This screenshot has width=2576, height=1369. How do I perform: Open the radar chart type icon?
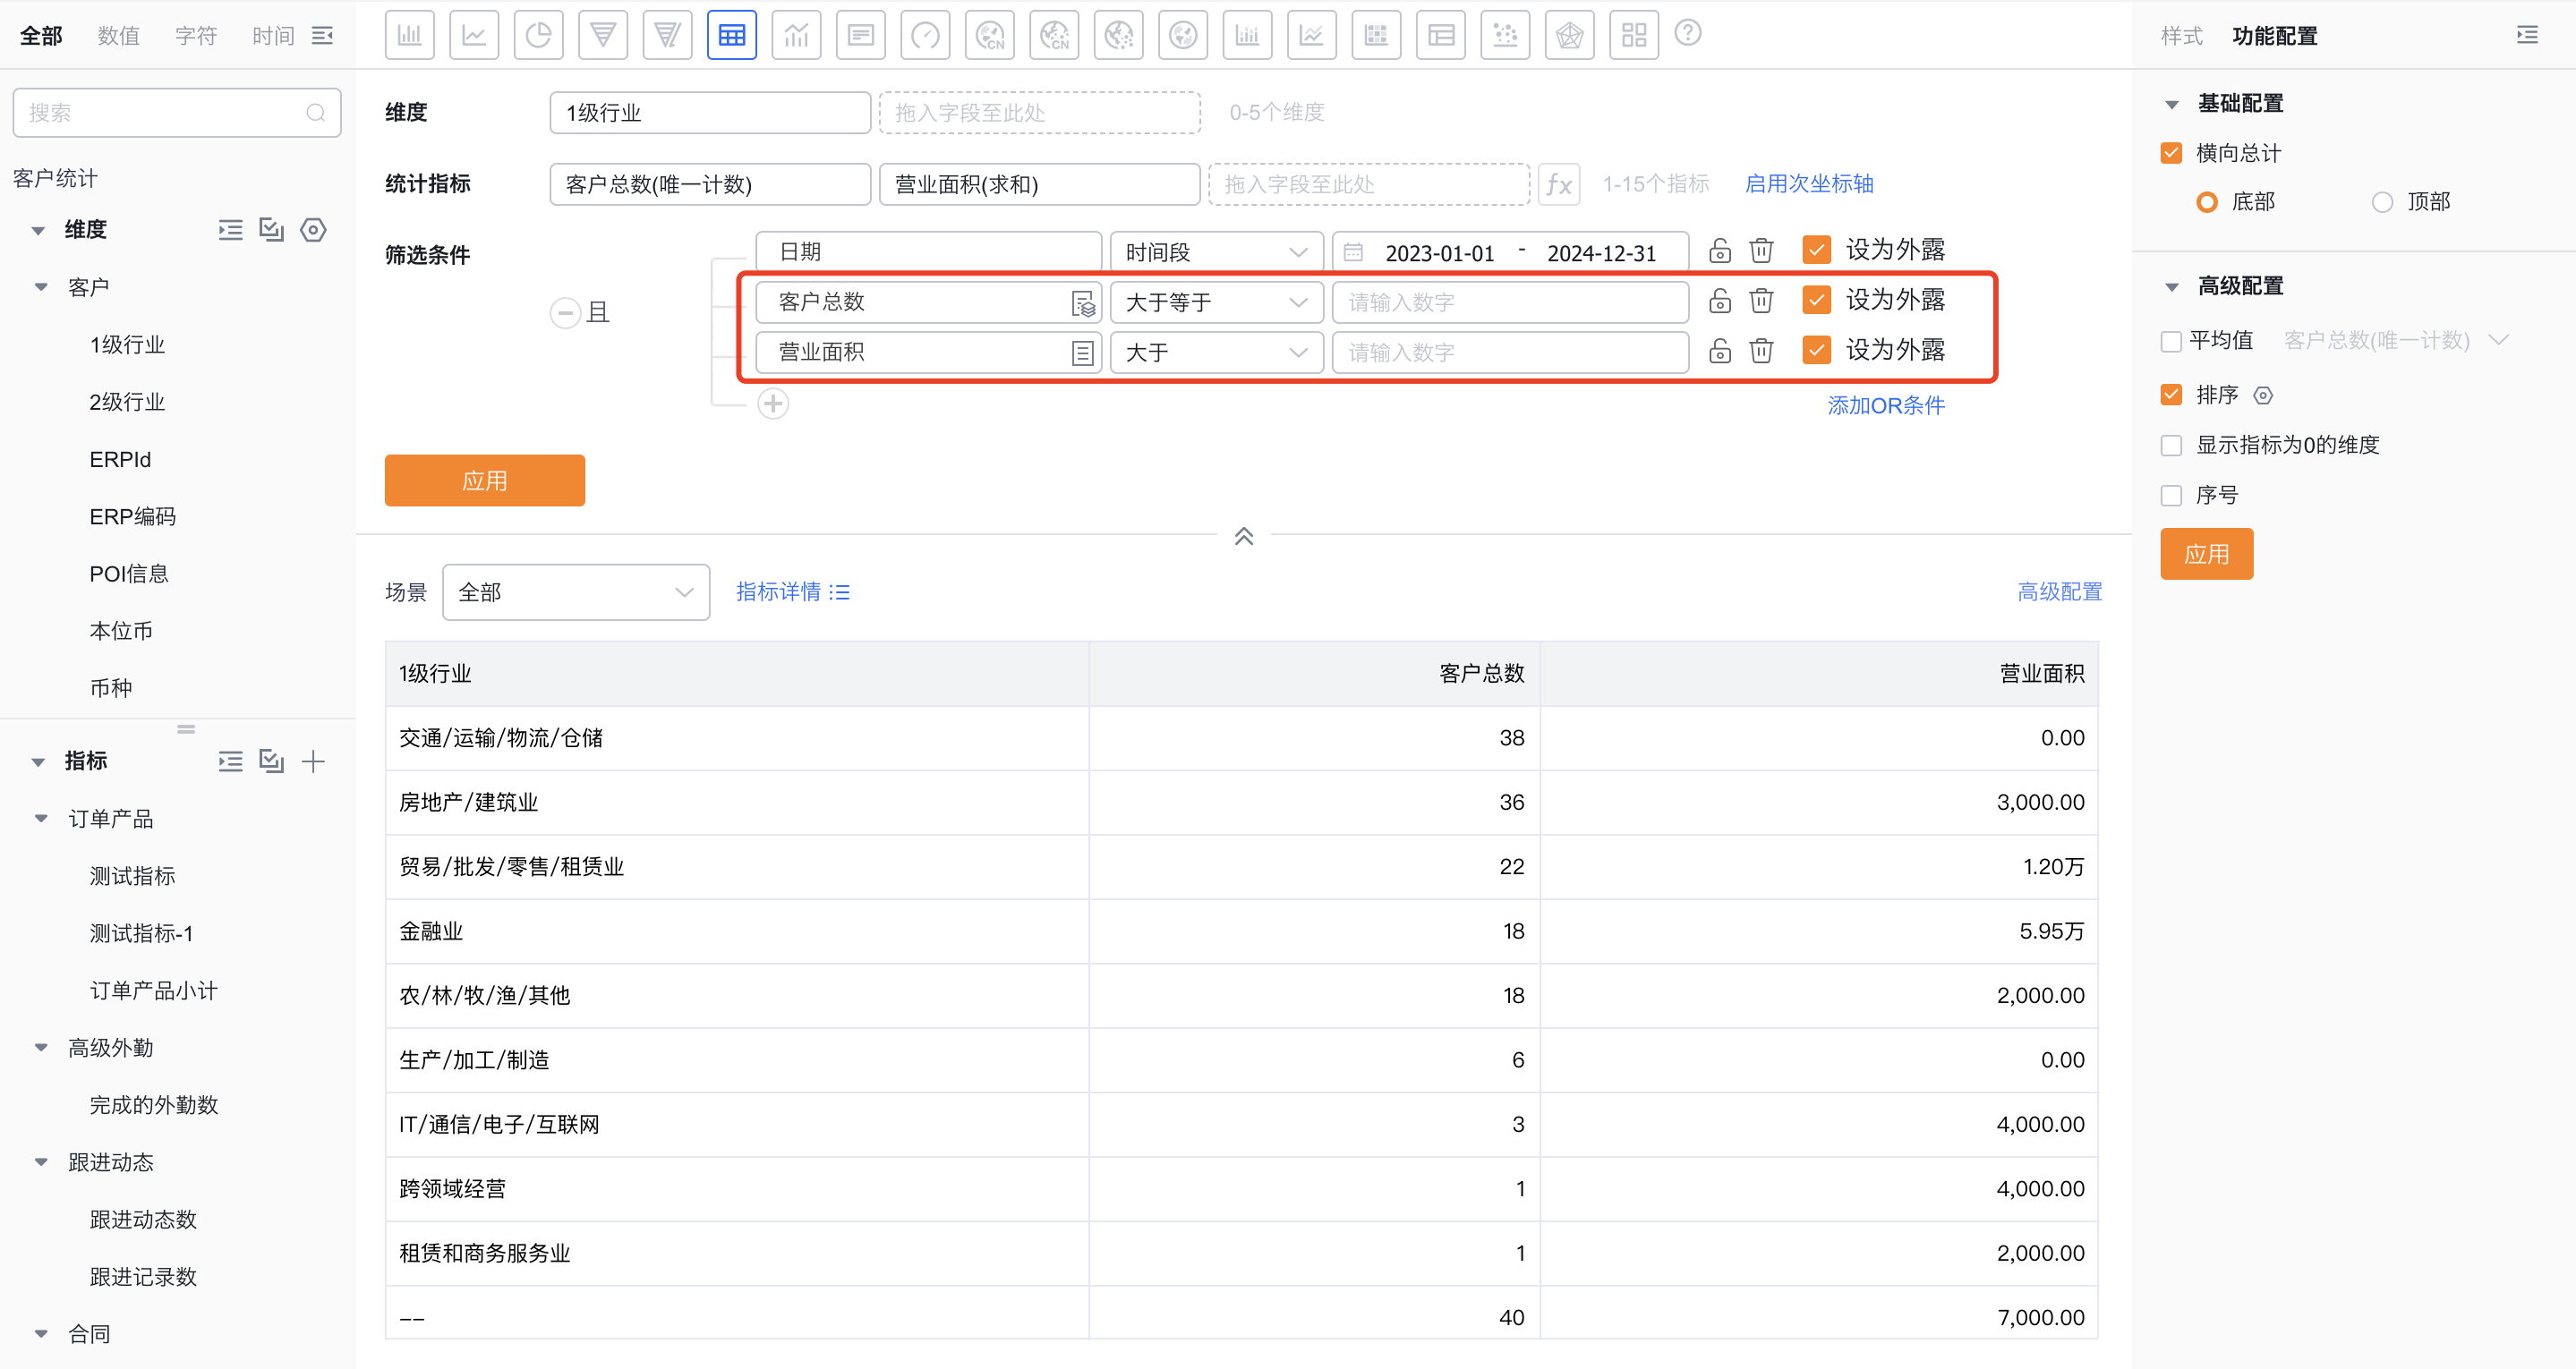1569,34
